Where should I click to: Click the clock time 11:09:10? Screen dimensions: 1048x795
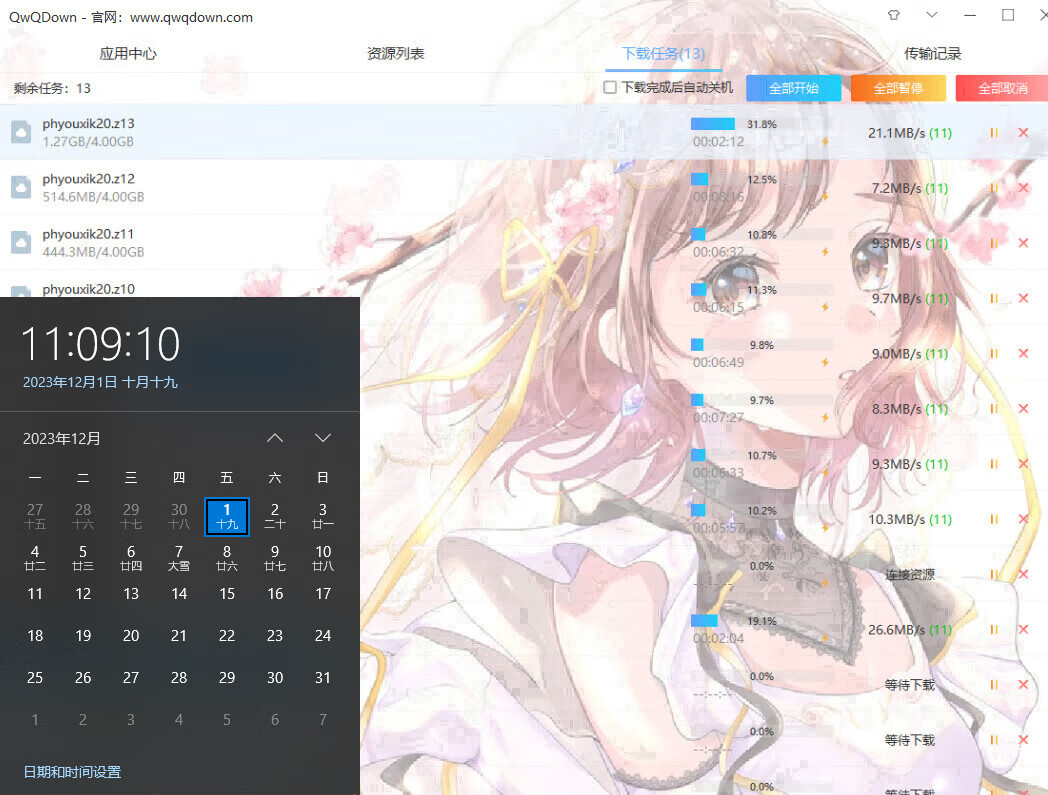point(100,345)
